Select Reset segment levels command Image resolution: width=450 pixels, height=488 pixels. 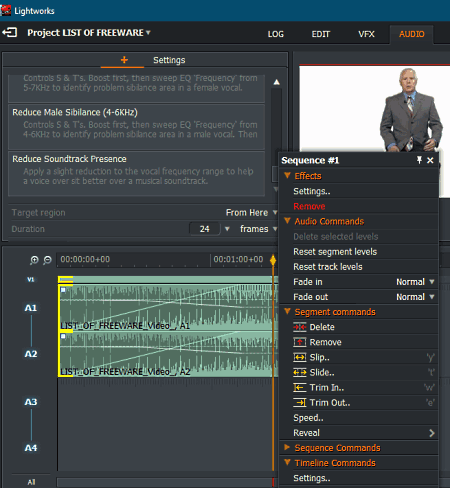point(335,252)
